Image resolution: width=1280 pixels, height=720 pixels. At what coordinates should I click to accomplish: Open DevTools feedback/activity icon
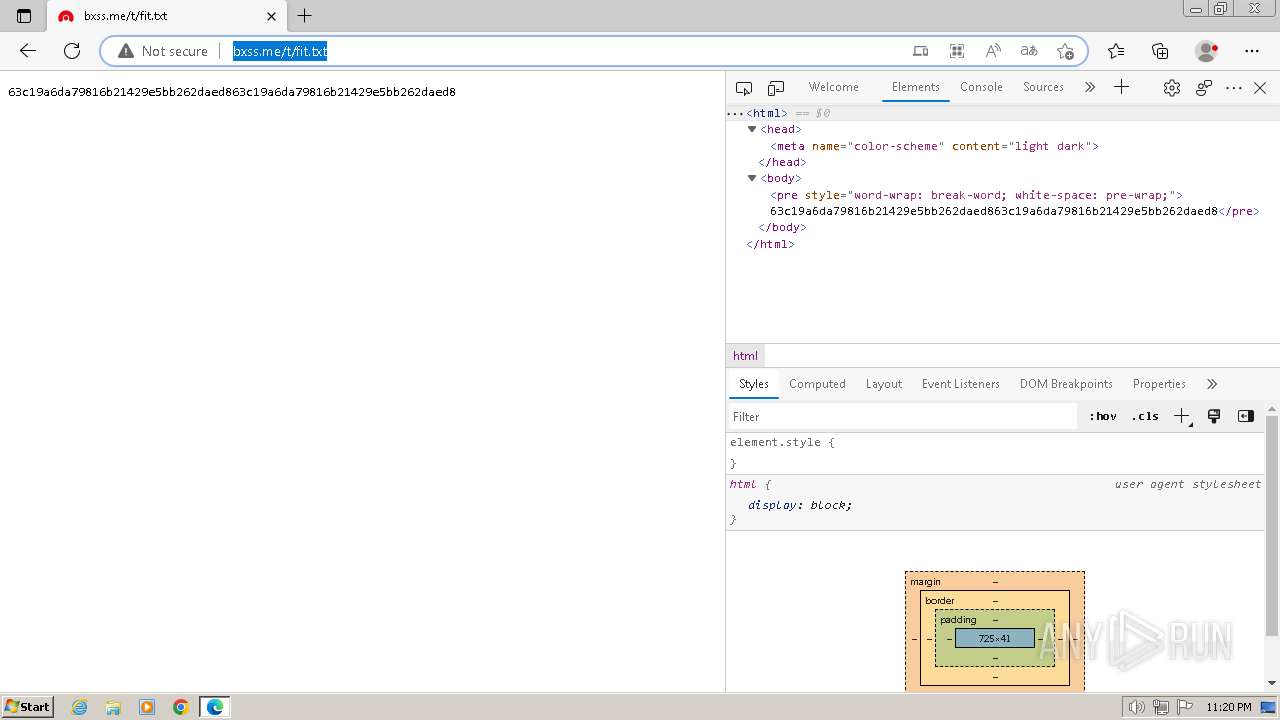(x=1204, y=88)
